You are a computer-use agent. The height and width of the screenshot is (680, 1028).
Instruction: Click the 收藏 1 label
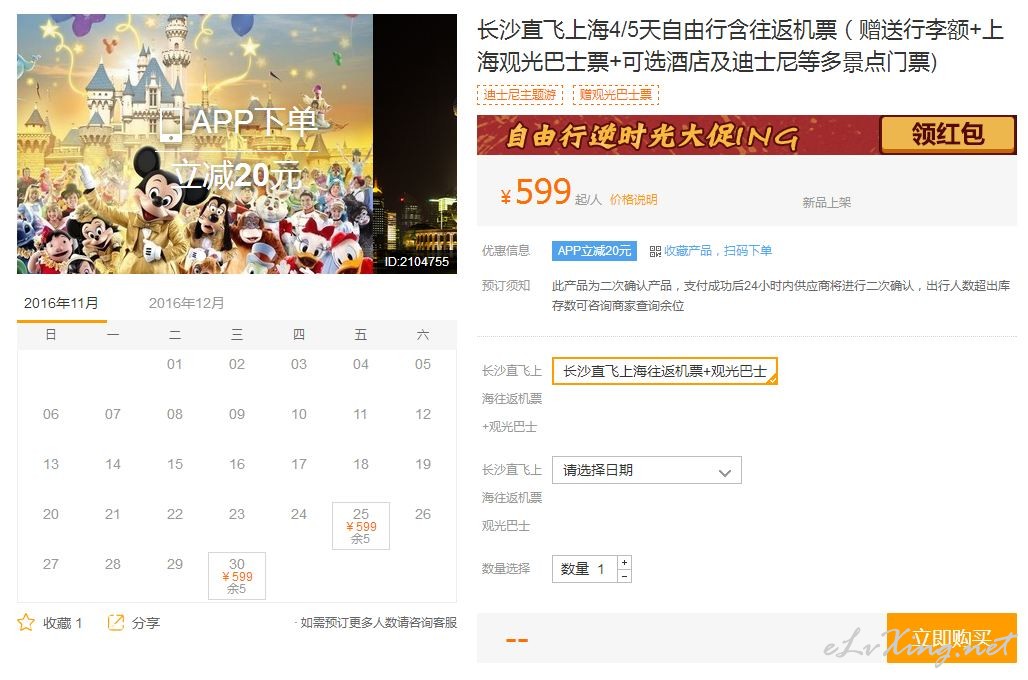point(62,623)
